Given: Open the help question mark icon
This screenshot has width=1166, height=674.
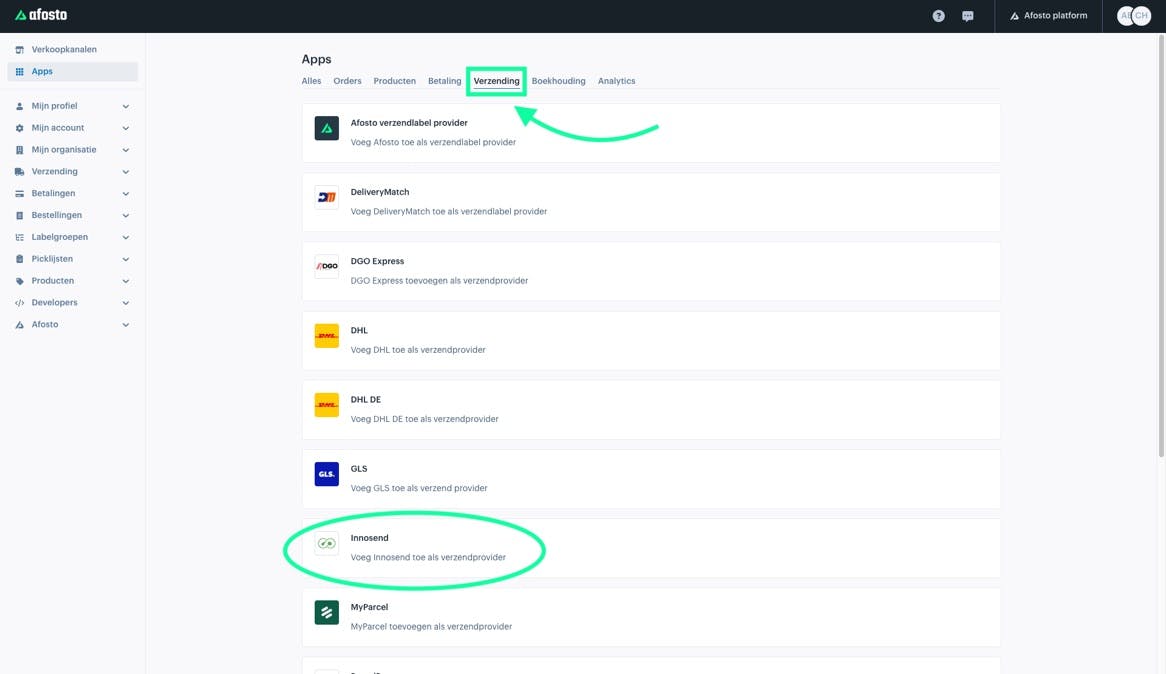Looking at the screenshot, I should pyautogui.click(x=938, y=16).
